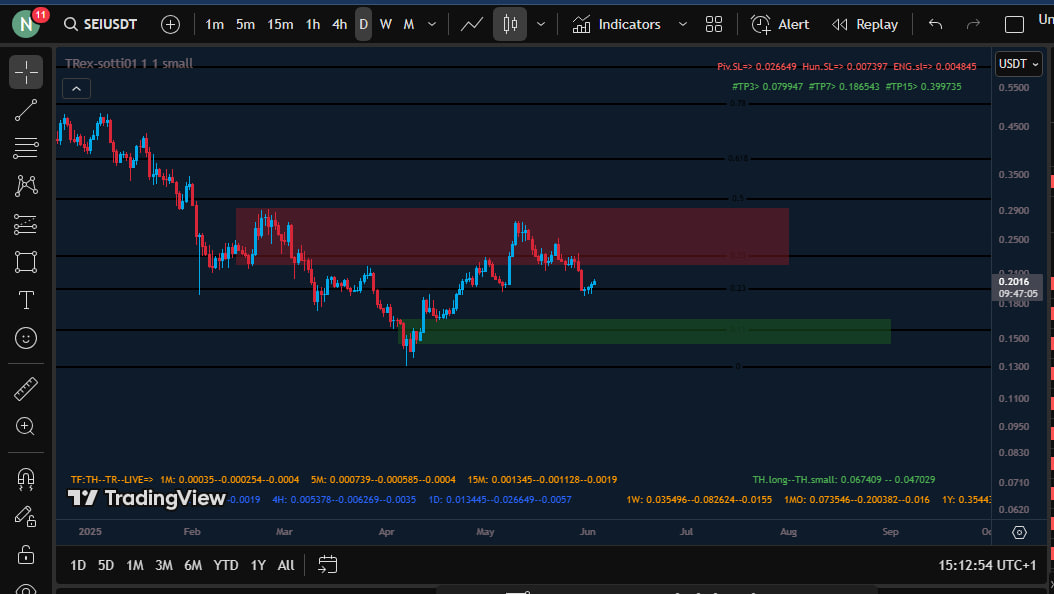Open the Fibonacci retracement tool group

[26, 148]
